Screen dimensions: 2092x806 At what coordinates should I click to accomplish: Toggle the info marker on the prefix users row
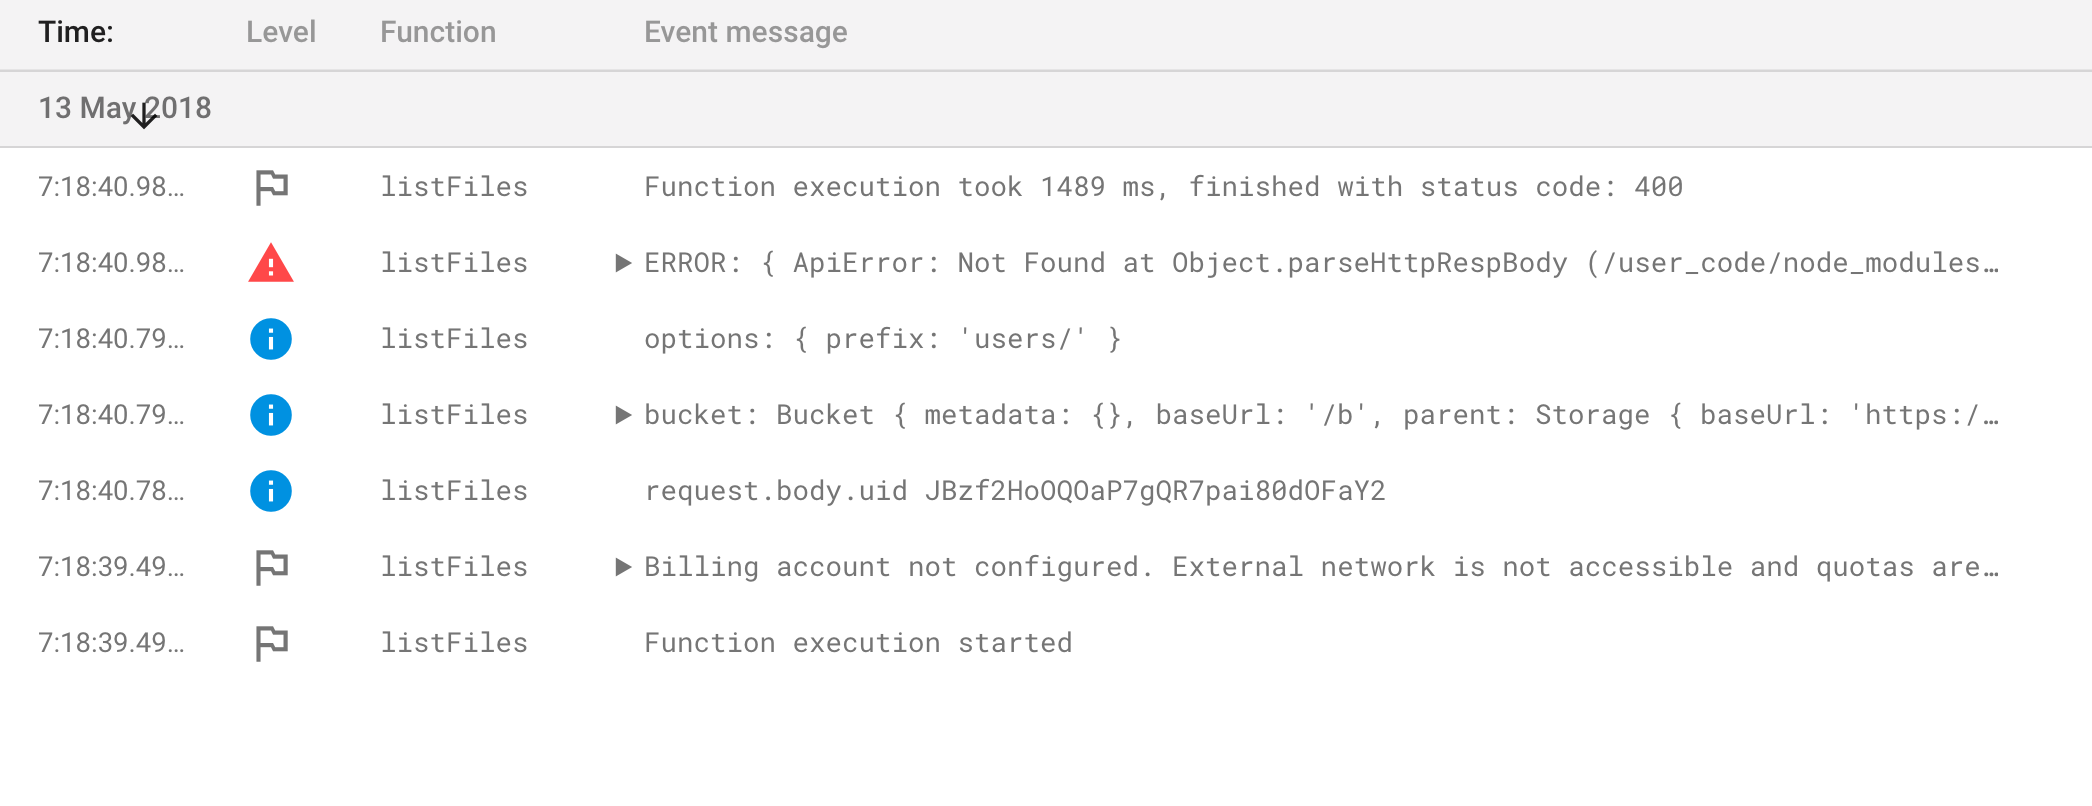tap(270, 339)
